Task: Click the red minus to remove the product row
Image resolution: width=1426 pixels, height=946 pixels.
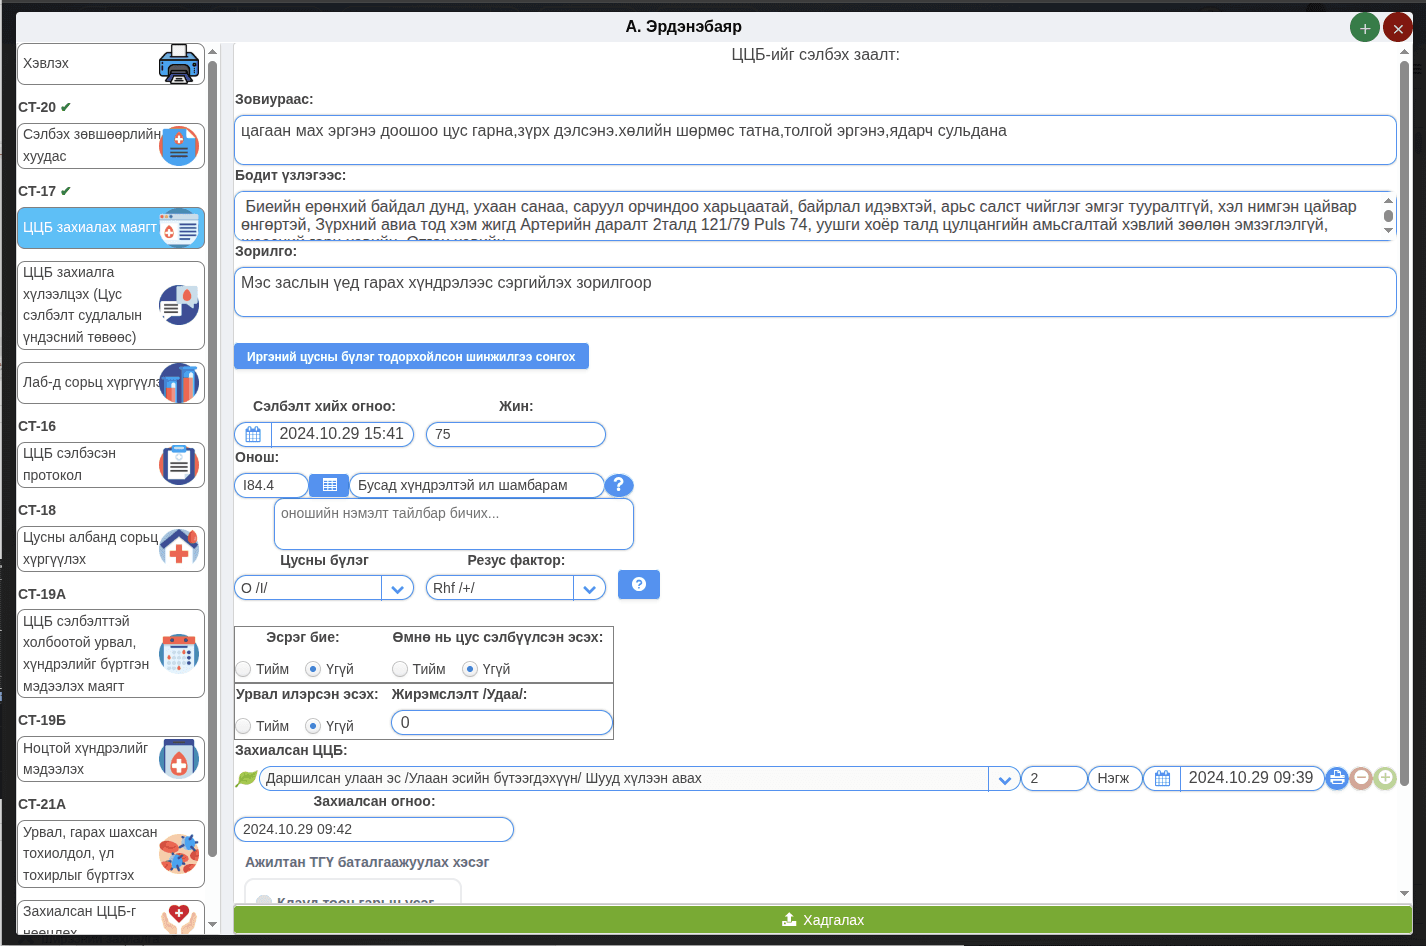Action: click(x=1360, y=778)
